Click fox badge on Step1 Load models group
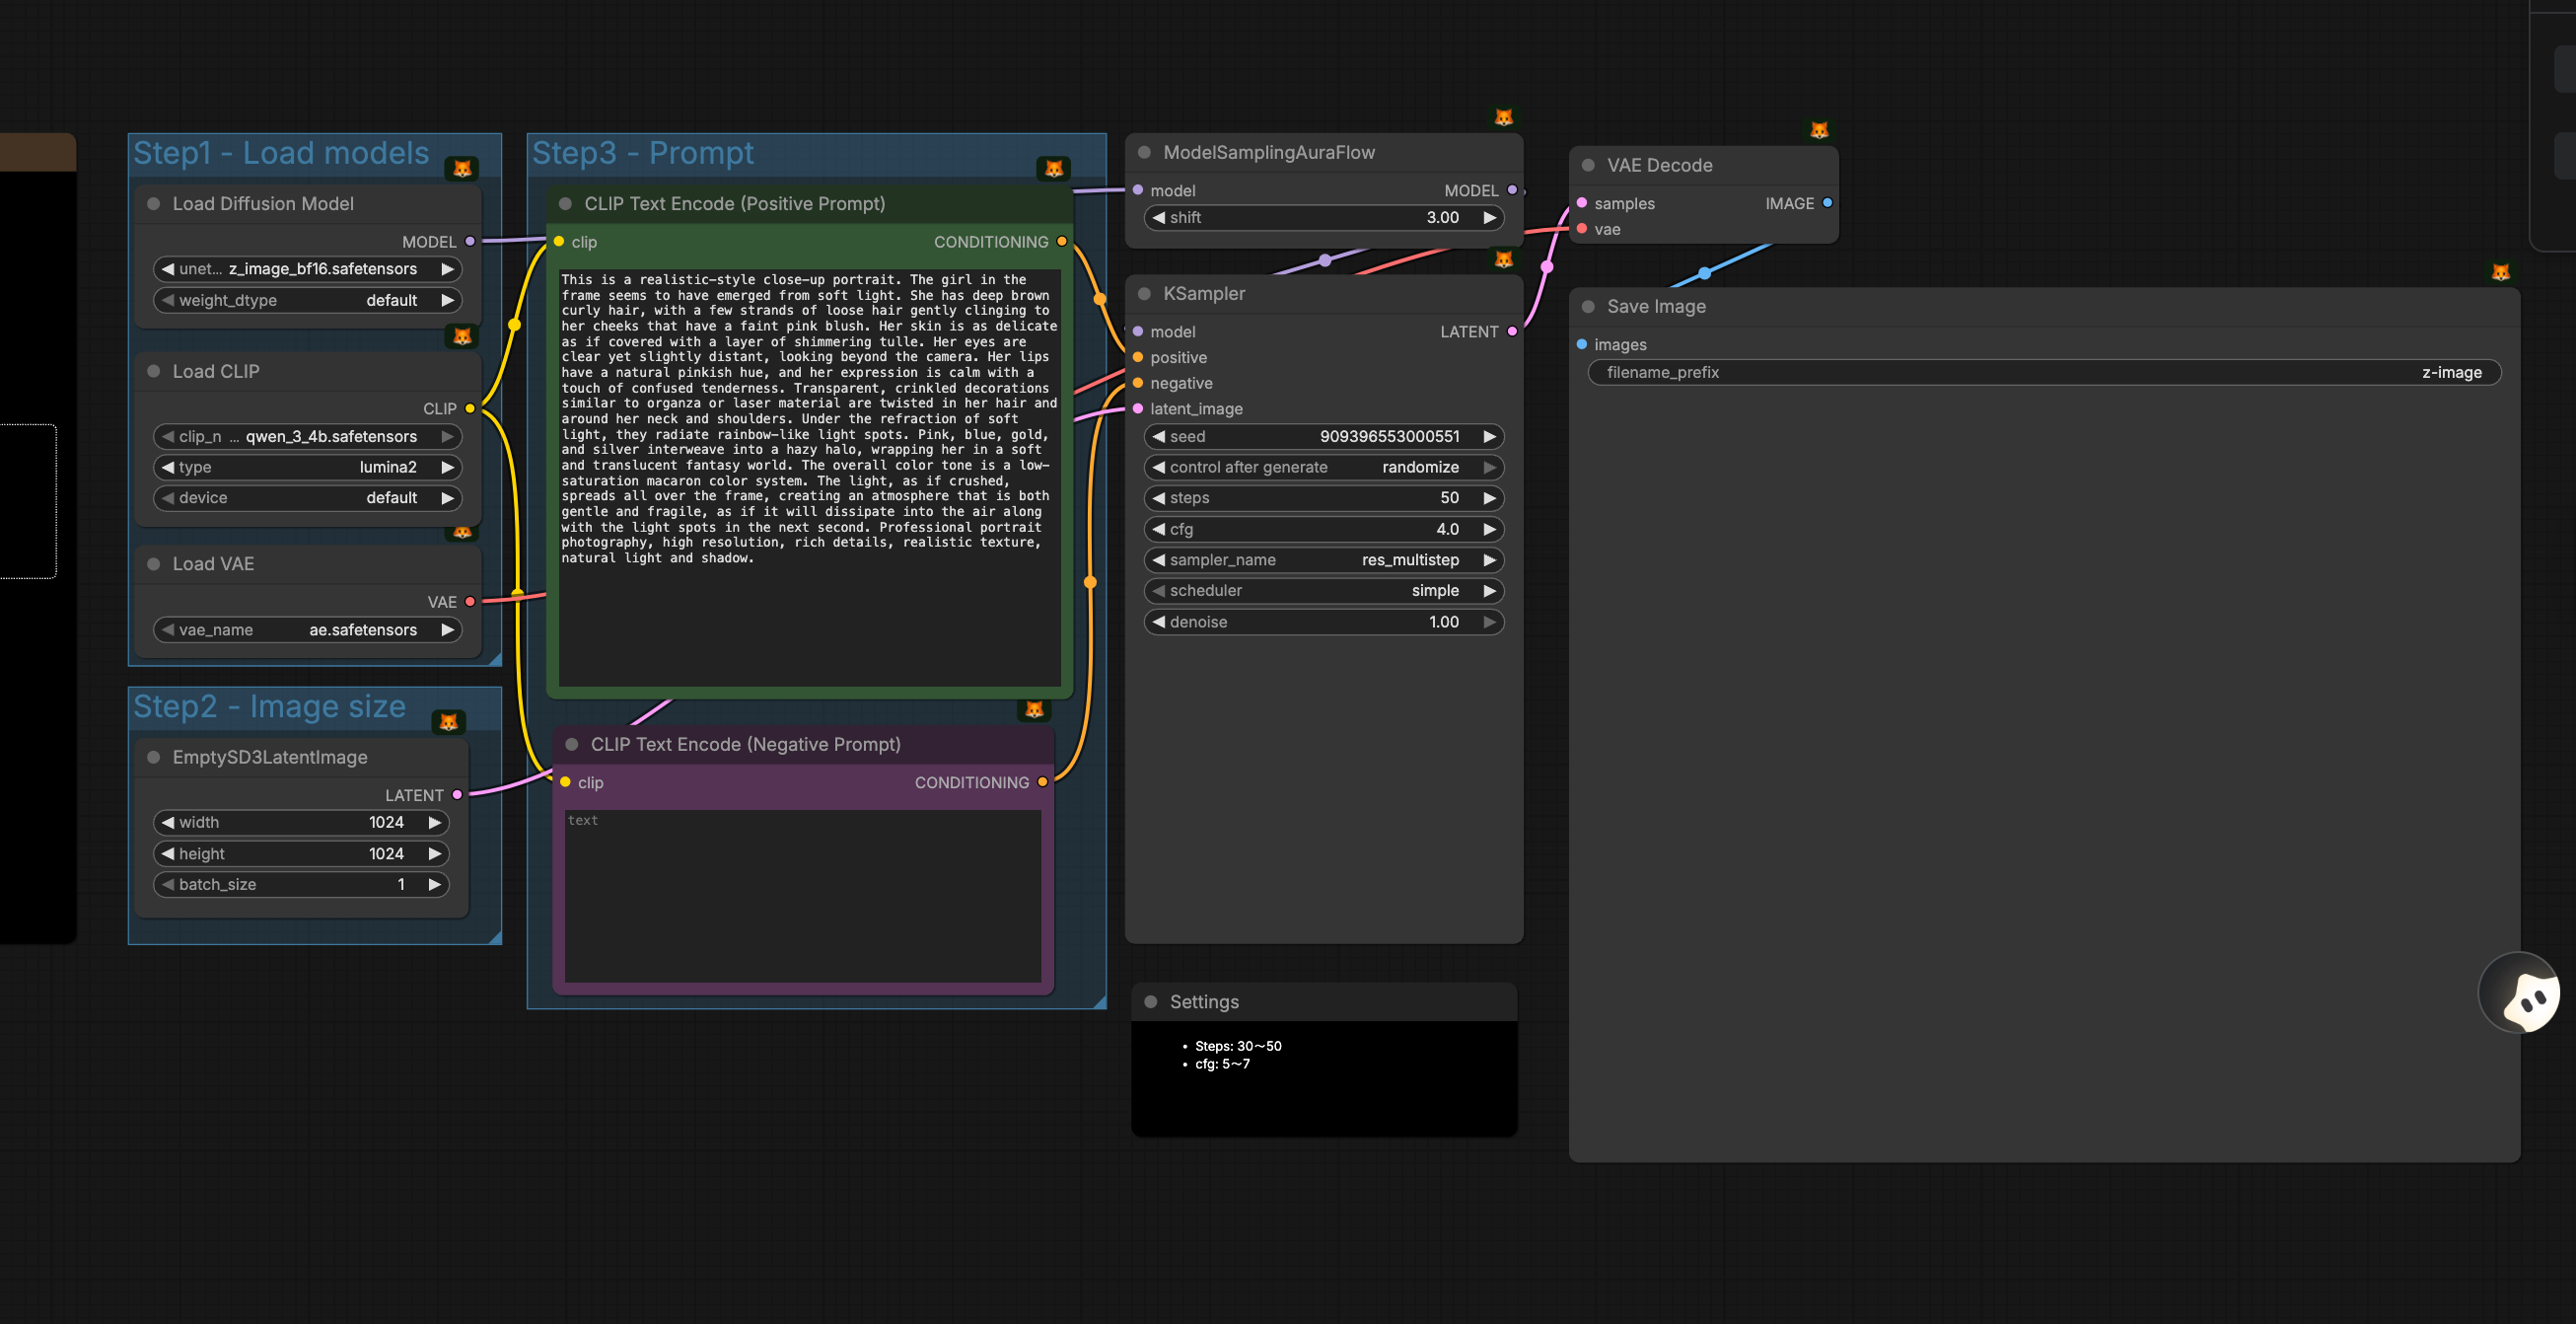Screen dimensions: 2576x1324 point(462,169)
